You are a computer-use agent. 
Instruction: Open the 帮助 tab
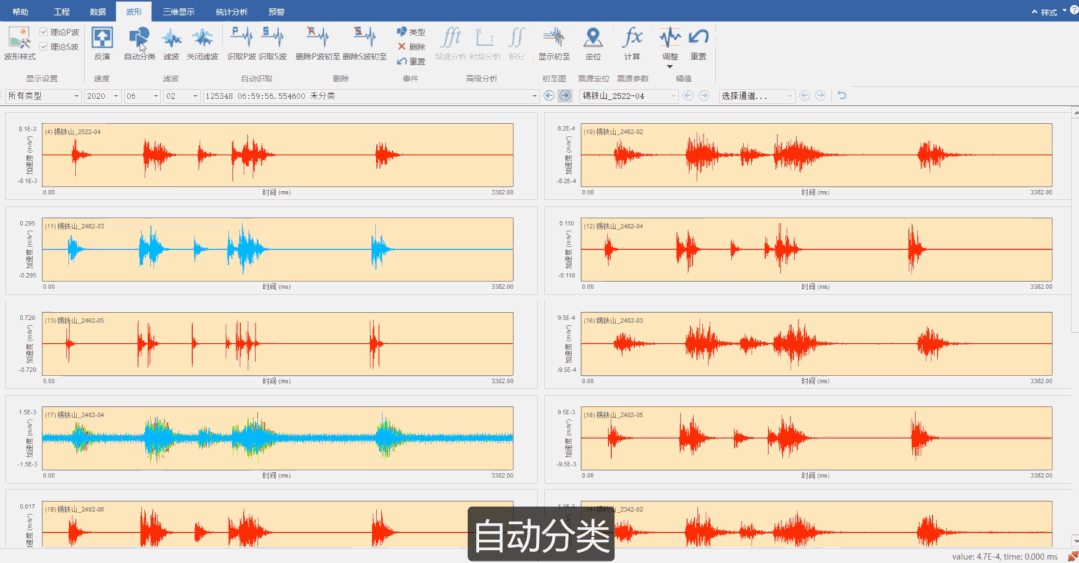(21, 12)
